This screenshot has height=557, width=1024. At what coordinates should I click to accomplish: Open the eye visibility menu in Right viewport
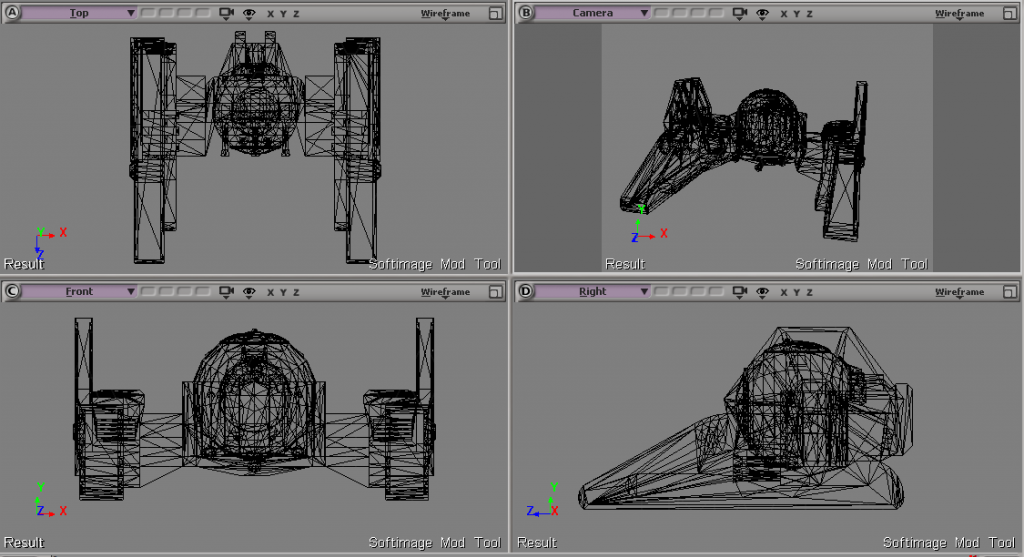coord(762,293)
